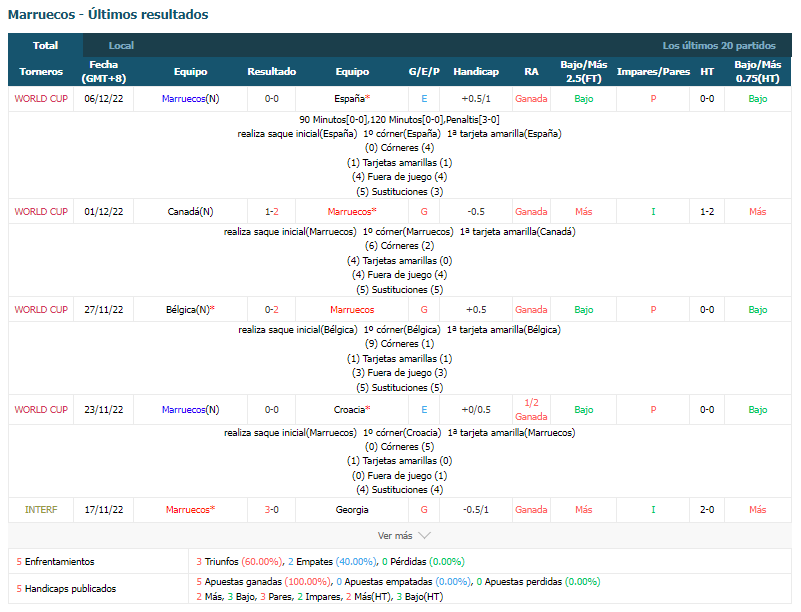The height and width of the screenshot is (612, 801).
Task: Click date 01/12/22
Action: coord(104,211)
